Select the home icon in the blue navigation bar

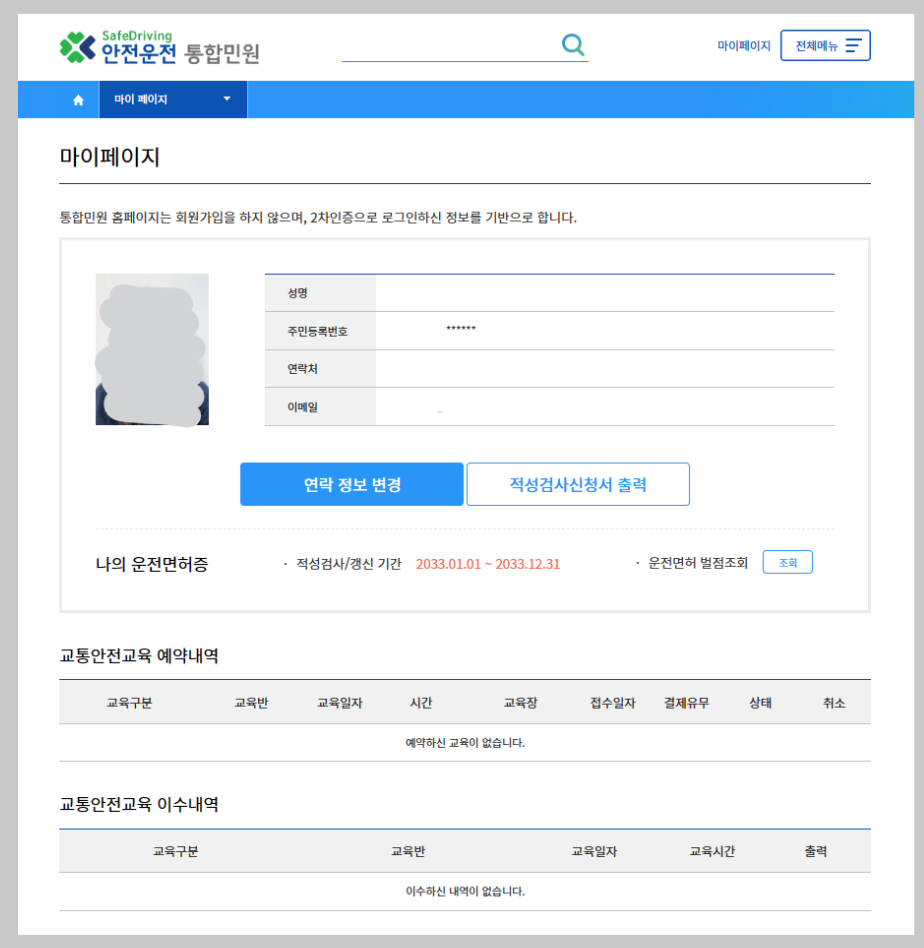pyautogui.click(x=77, y=99)
